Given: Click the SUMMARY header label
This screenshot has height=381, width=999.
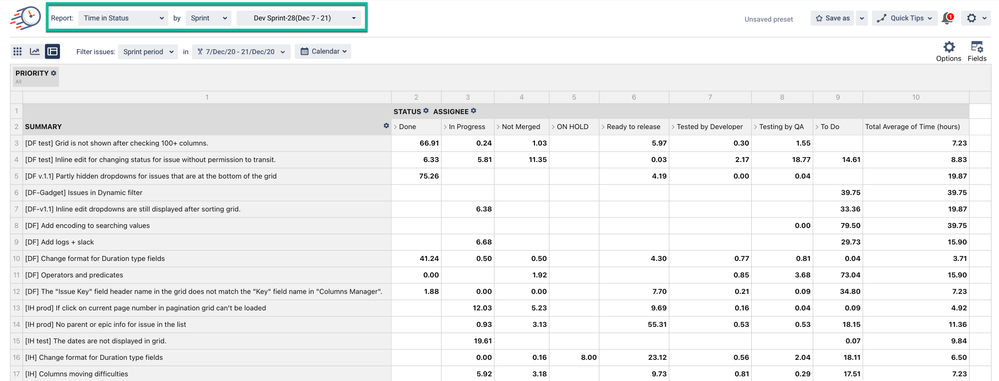Looking at the screenshot, I should 43,127.
